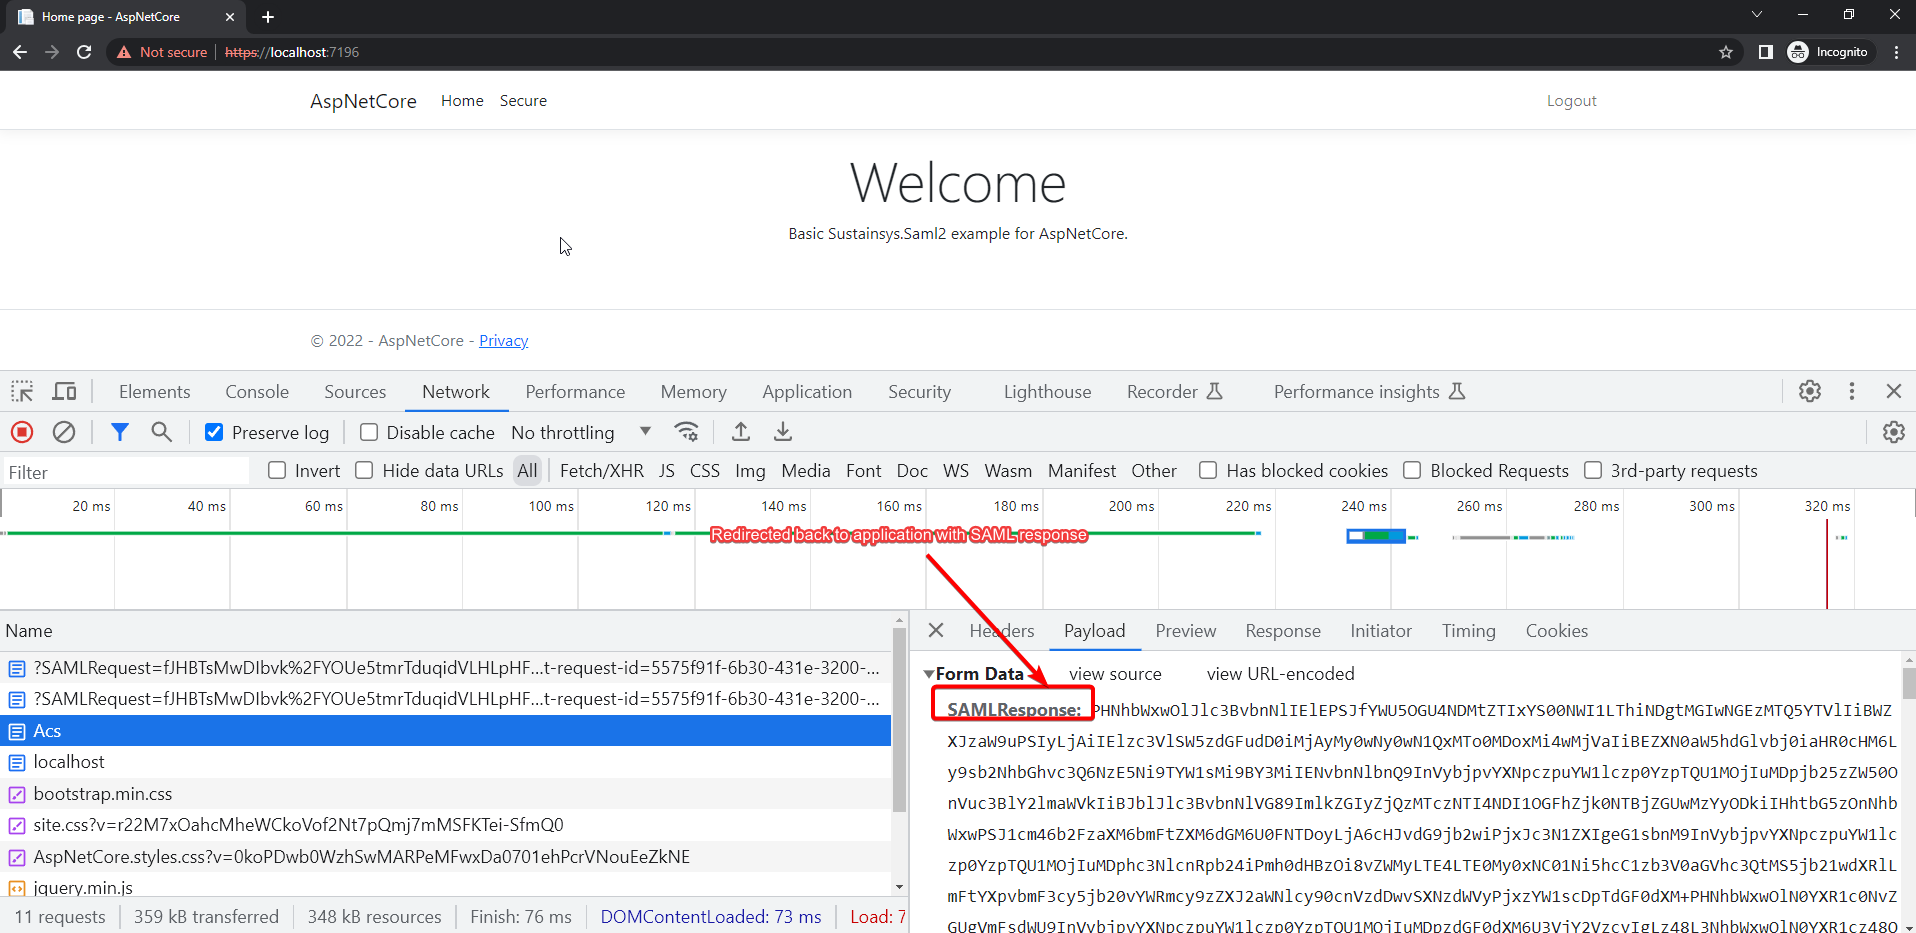Select the bootstrap.min.css request
The height and width of the screenshot is (933, 1916).
tap(446, 794)
